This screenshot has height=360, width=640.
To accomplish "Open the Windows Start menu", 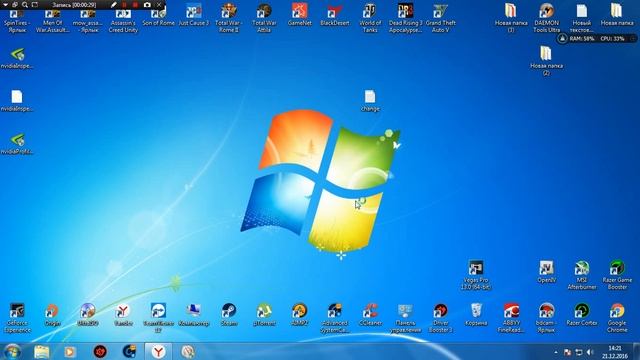I will point(12,351).
